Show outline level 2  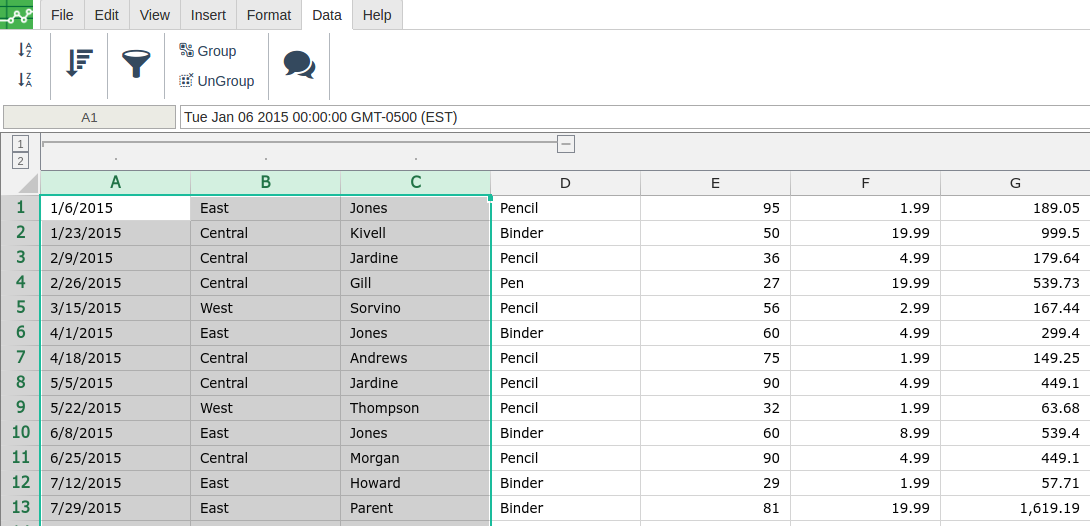20,161
